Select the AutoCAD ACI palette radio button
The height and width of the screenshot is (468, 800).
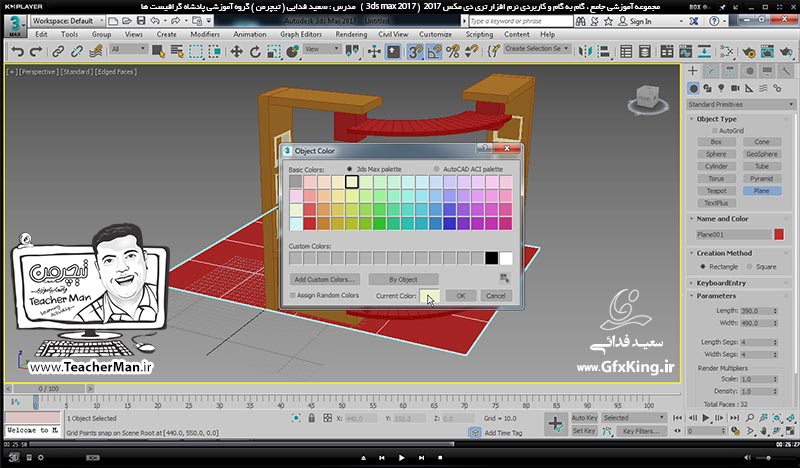point(436,169)
